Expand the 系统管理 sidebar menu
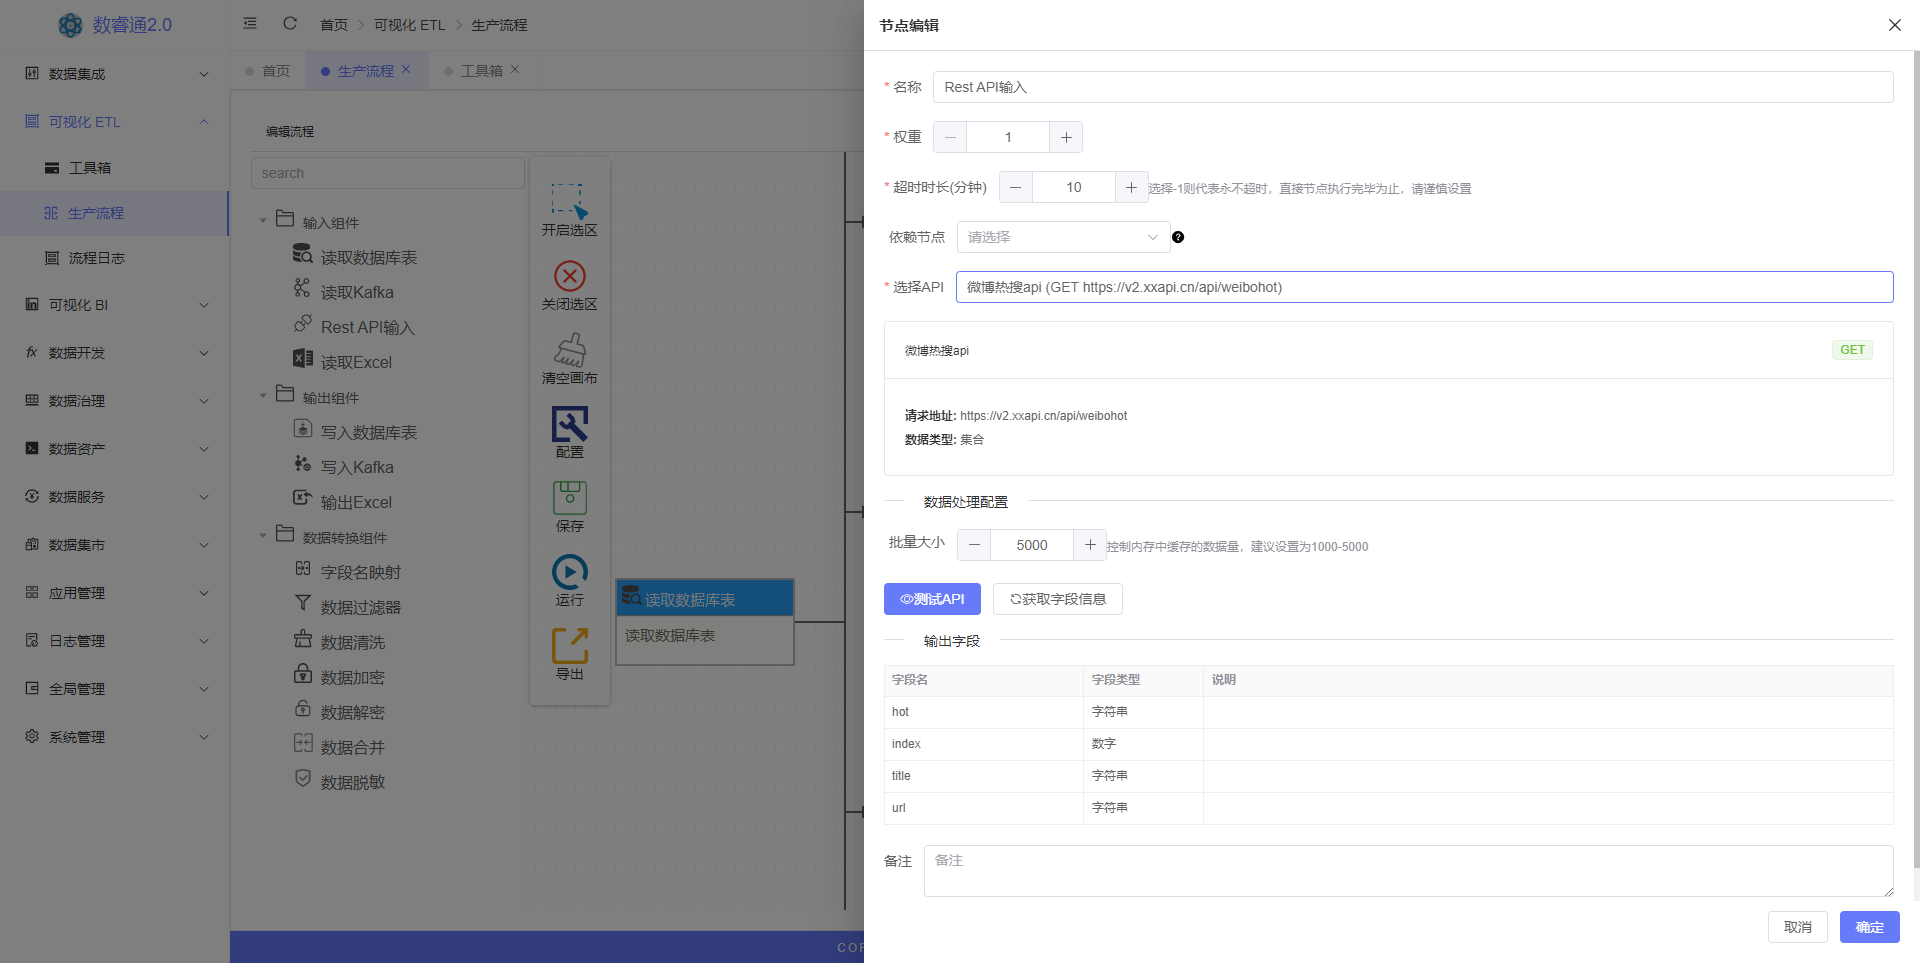 coord(115,737)
